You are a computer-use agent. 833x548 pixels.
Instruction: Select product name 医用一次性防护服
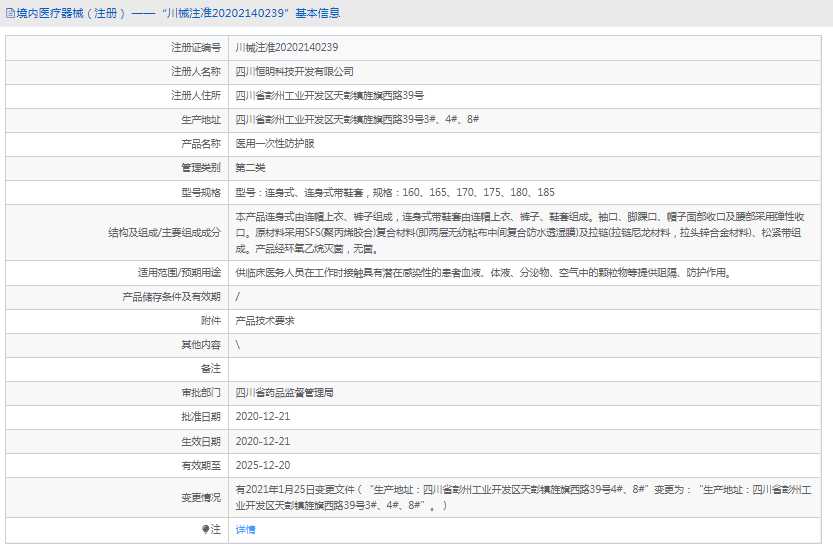(275, 143)
